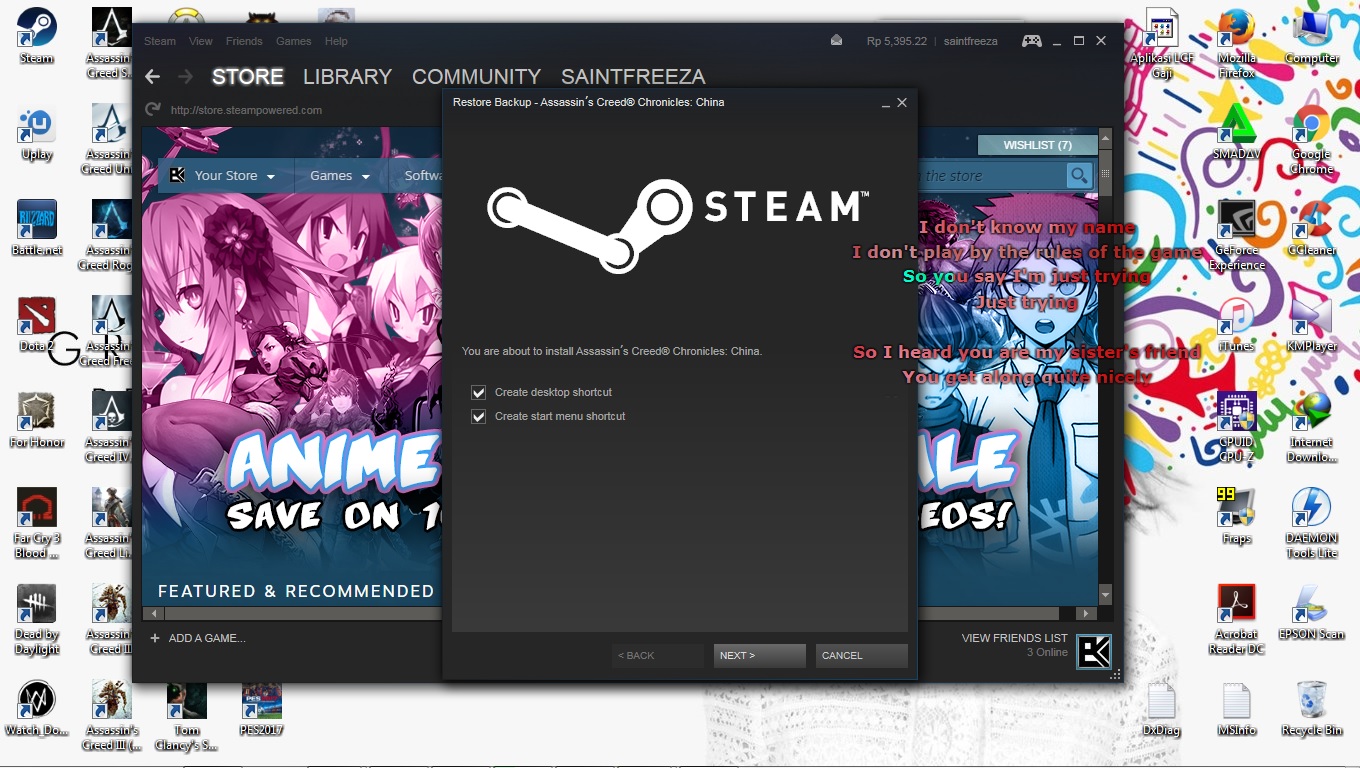The width and height of the screenshot is (1360, 768).
Task: Launch Tom Clancy's desktop shortcut
Action: tap(187, 715)
